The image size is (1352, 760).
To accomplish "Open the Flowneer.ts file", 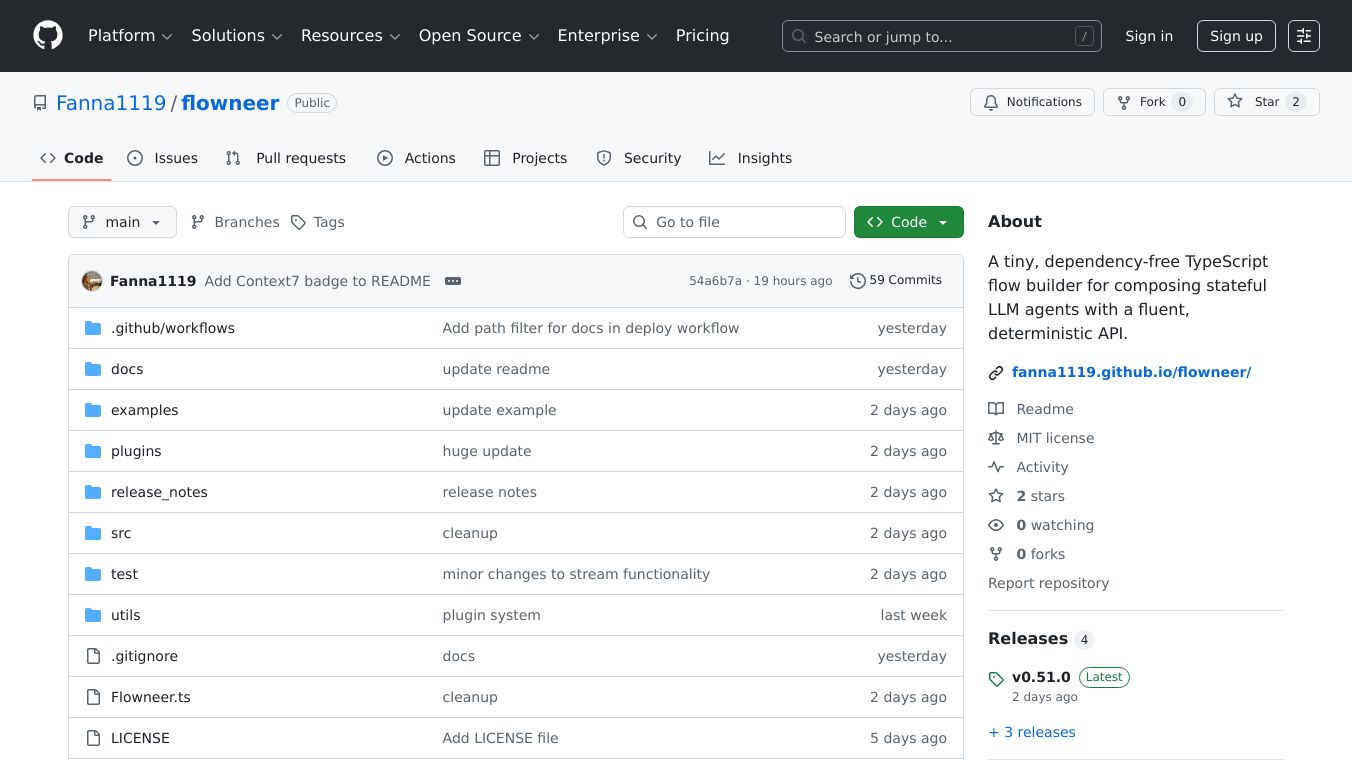I will coord(150,697).
